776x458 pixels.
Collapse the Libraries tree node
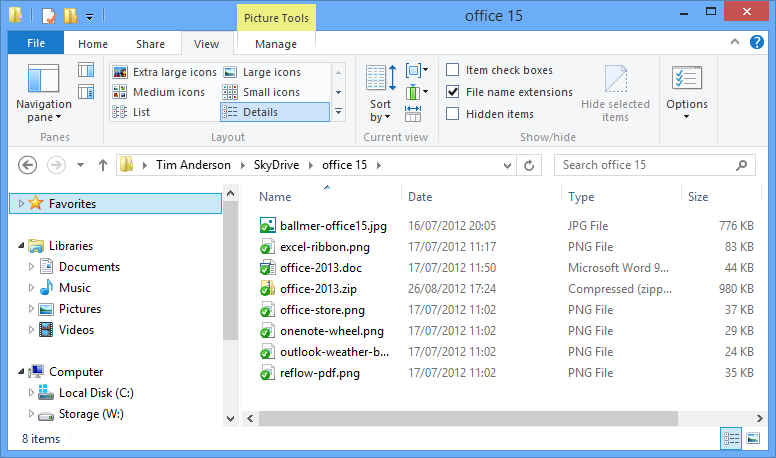tap(21, 246)
